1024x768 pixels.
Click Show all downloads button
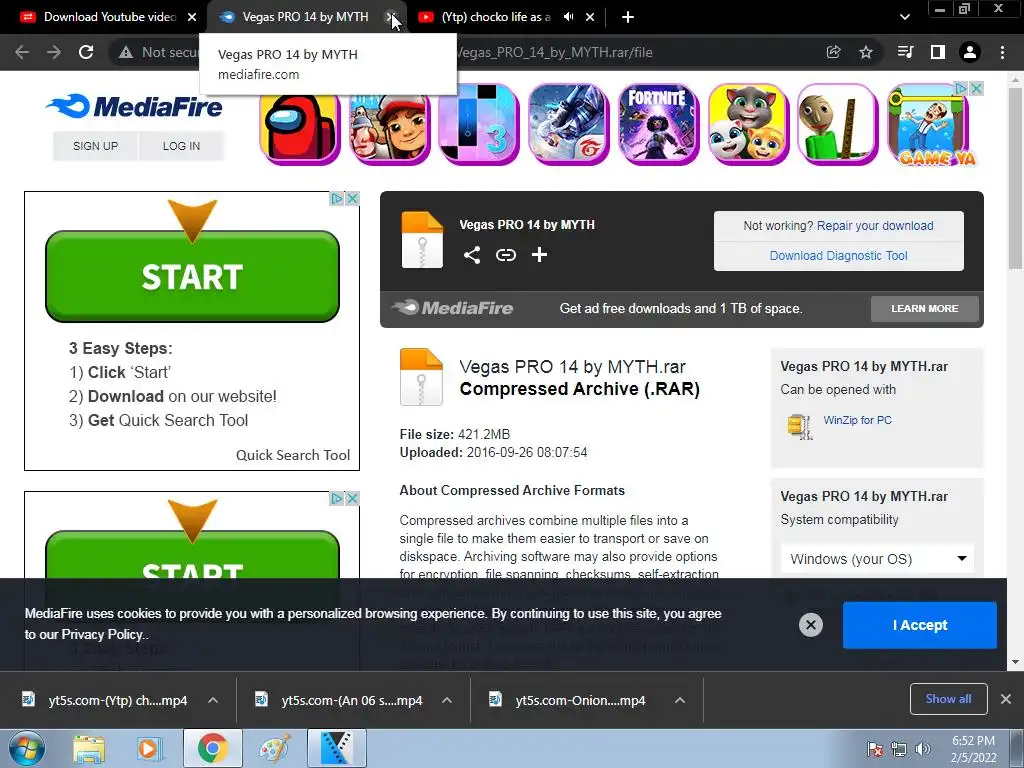(x=948, y=699)
